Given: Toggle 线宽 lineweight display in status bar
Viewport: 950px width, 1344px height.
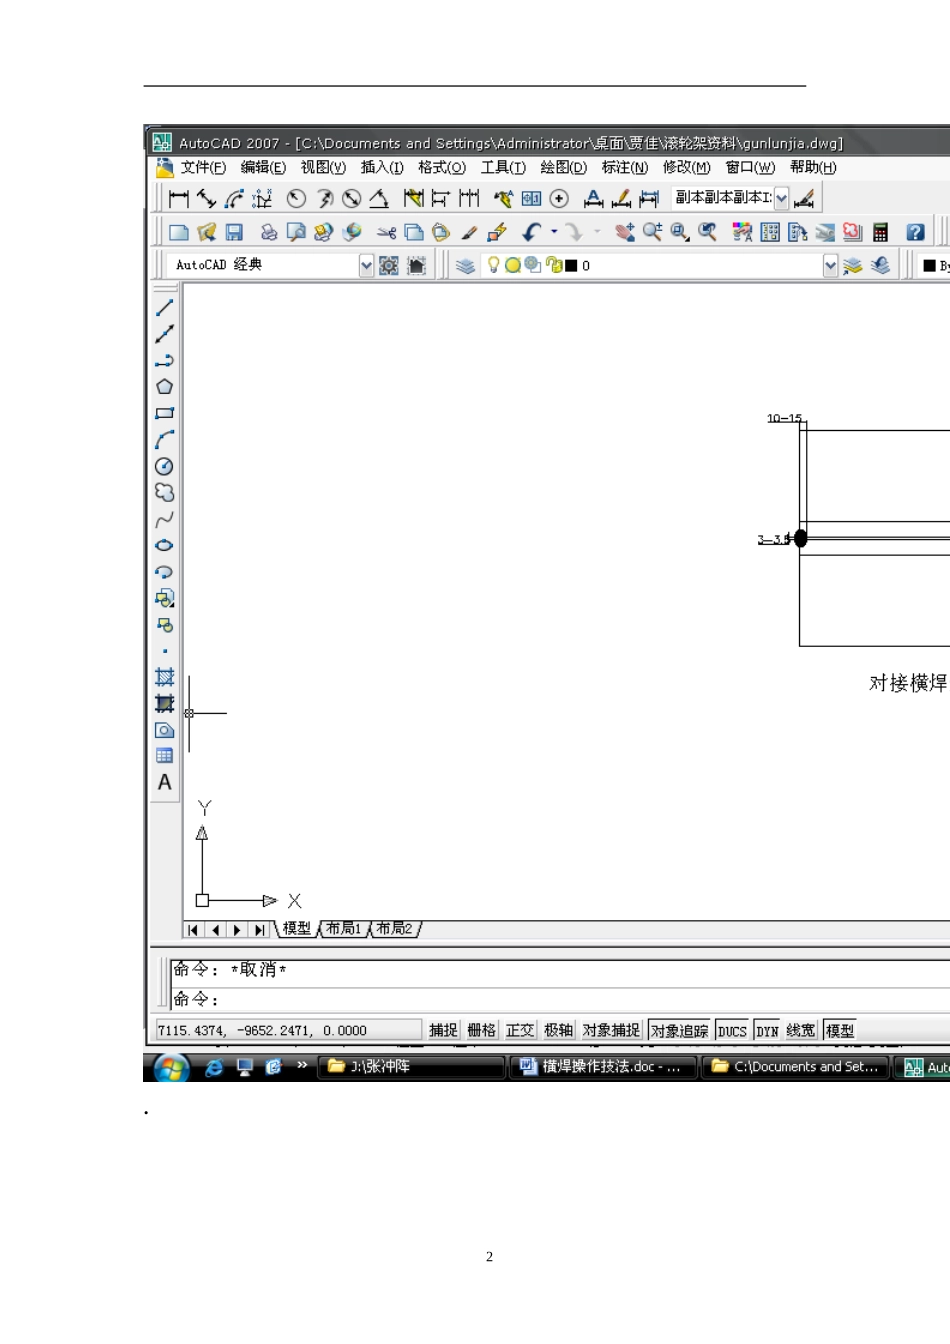Looking at the screenshot, I should click(800, 1030).
